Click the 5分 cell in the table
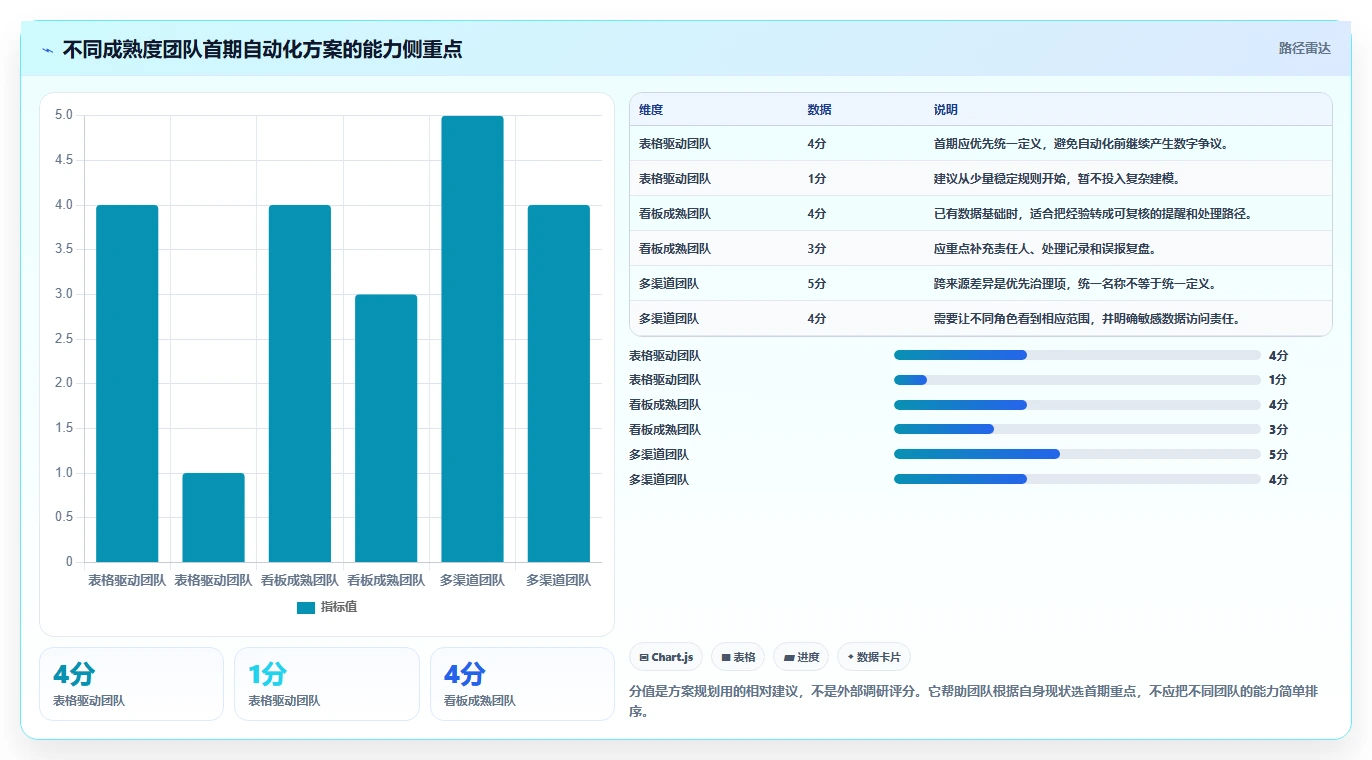The width and height of the screenshot is (1372, 760). pos(817,284)
